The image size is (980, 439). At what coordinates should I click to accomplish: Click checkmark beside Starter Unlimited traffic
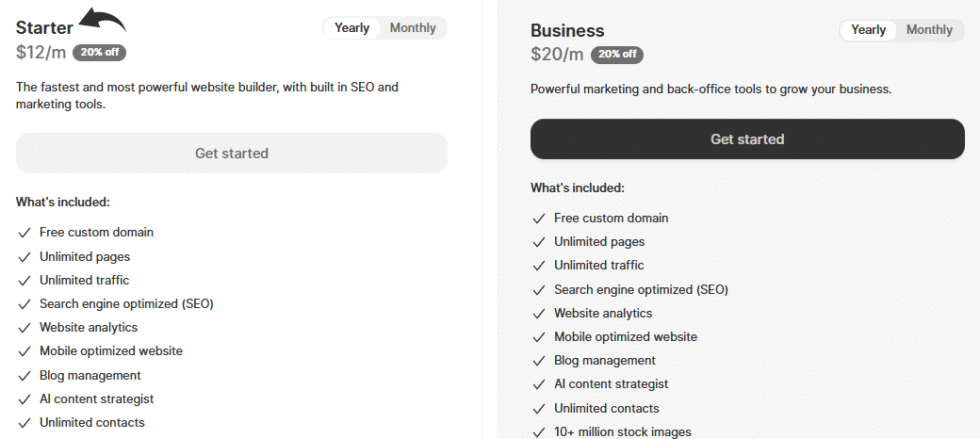24,280
